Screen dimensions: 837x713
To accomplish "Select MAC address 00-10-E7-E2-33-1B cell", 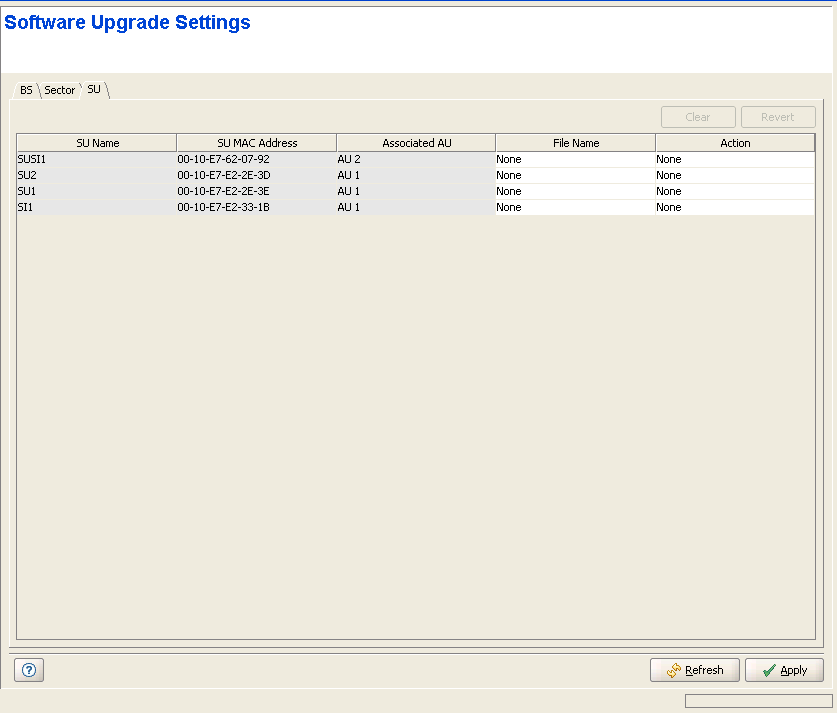I will pyautogui.click(x=257, y=207).
